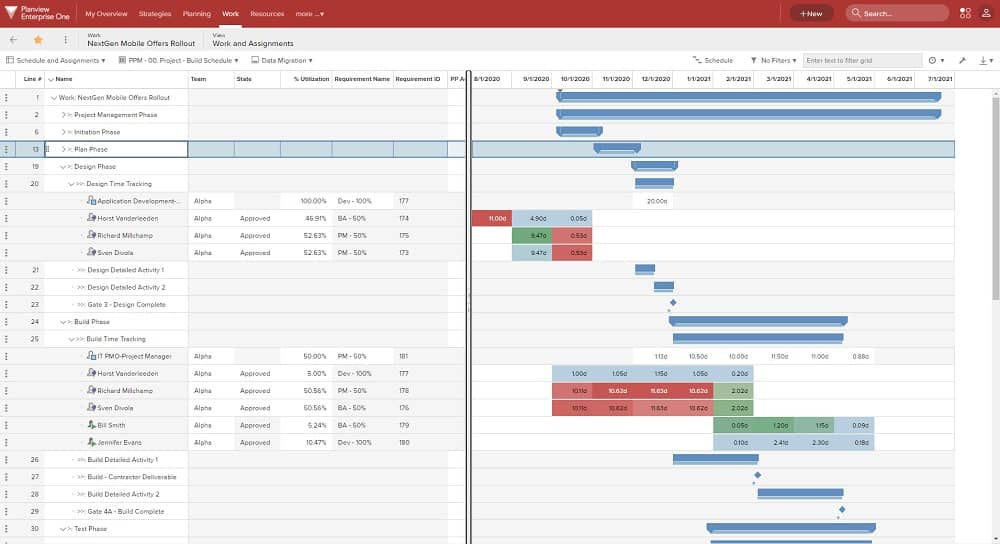Click the wrench settings icon

click(x=962, y=61)
